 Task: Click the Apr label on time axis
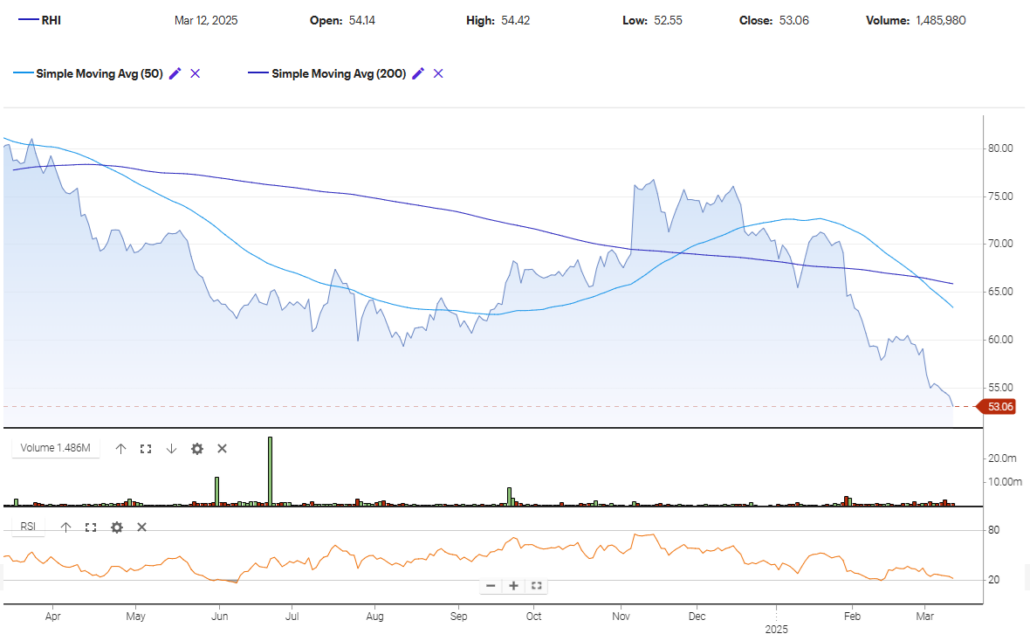tap(53, 616)
